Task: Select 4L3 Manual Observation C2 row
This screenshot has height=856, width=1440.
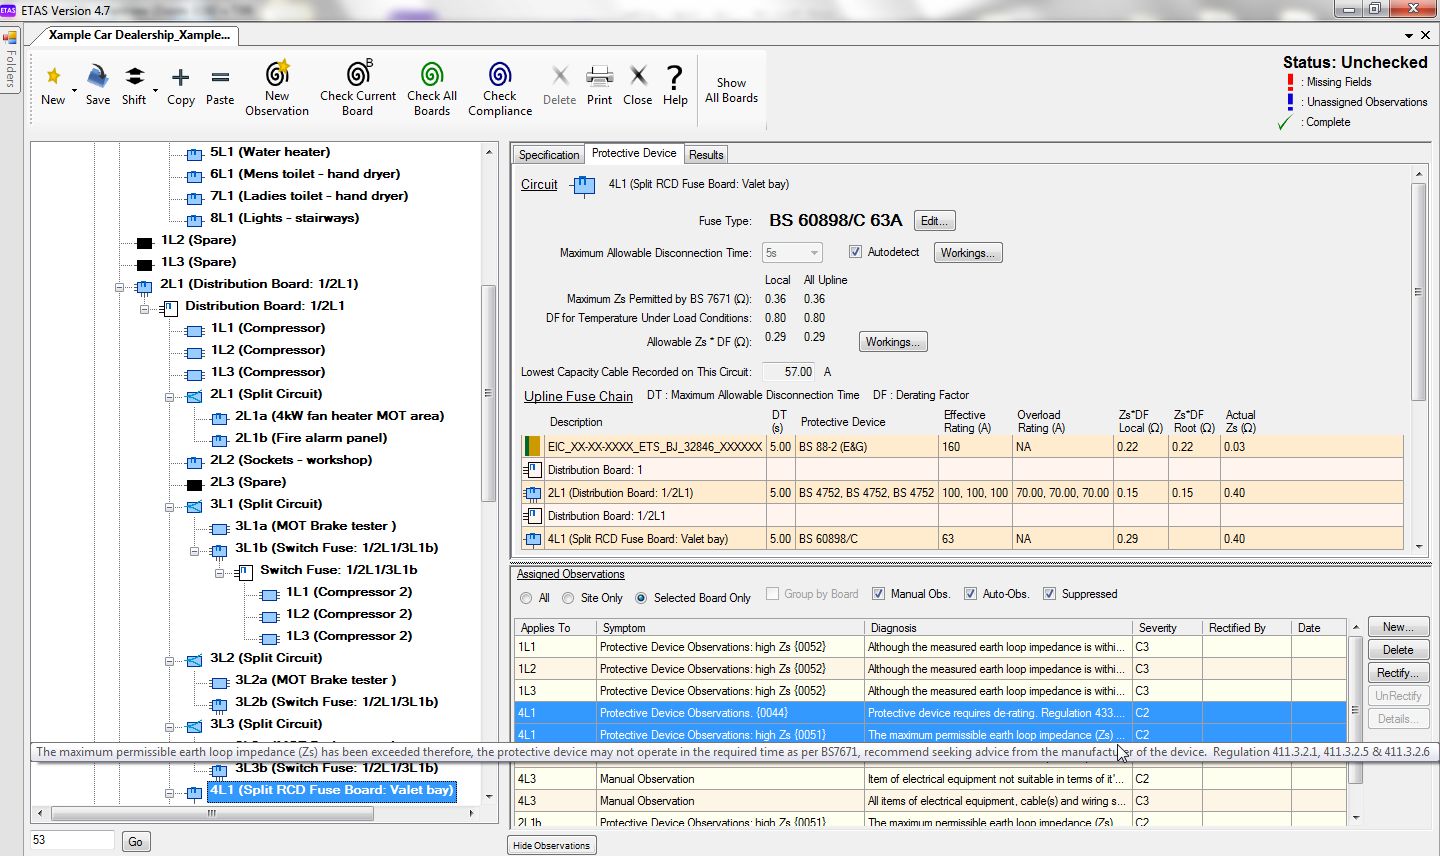Action: tap(931, 779)
